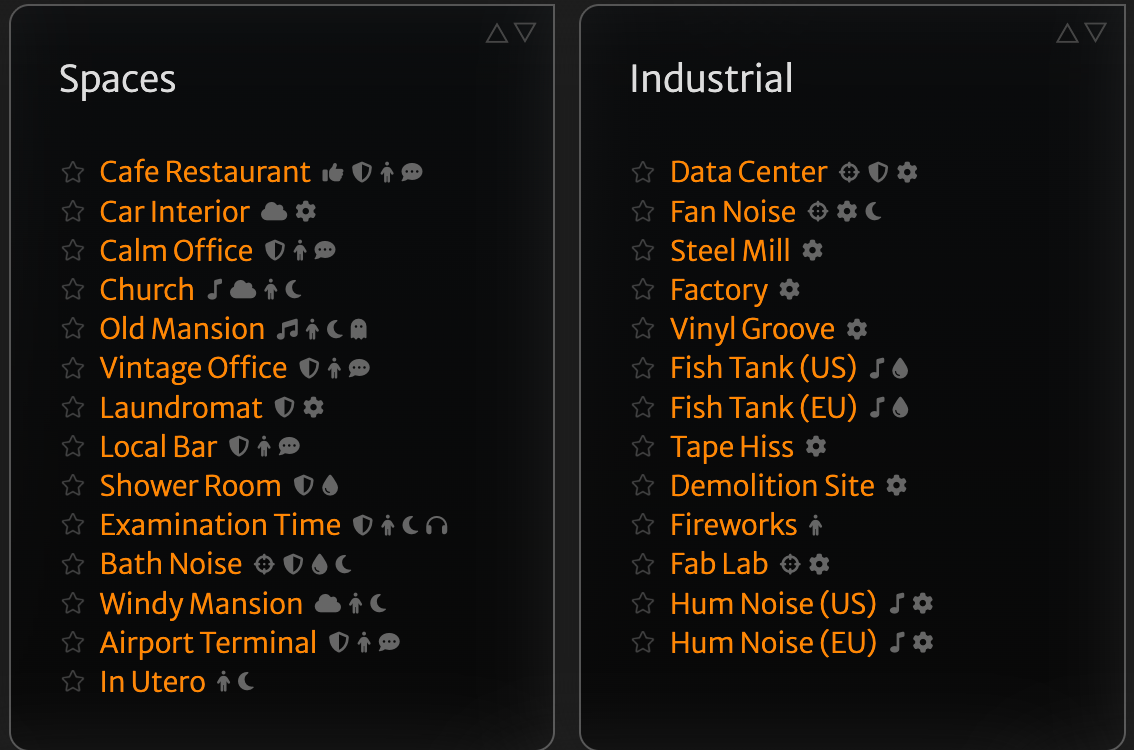Open the Airport Terminal sound generator
The height and width of the screenshot is (750, 1134).
tap(208, 643)
